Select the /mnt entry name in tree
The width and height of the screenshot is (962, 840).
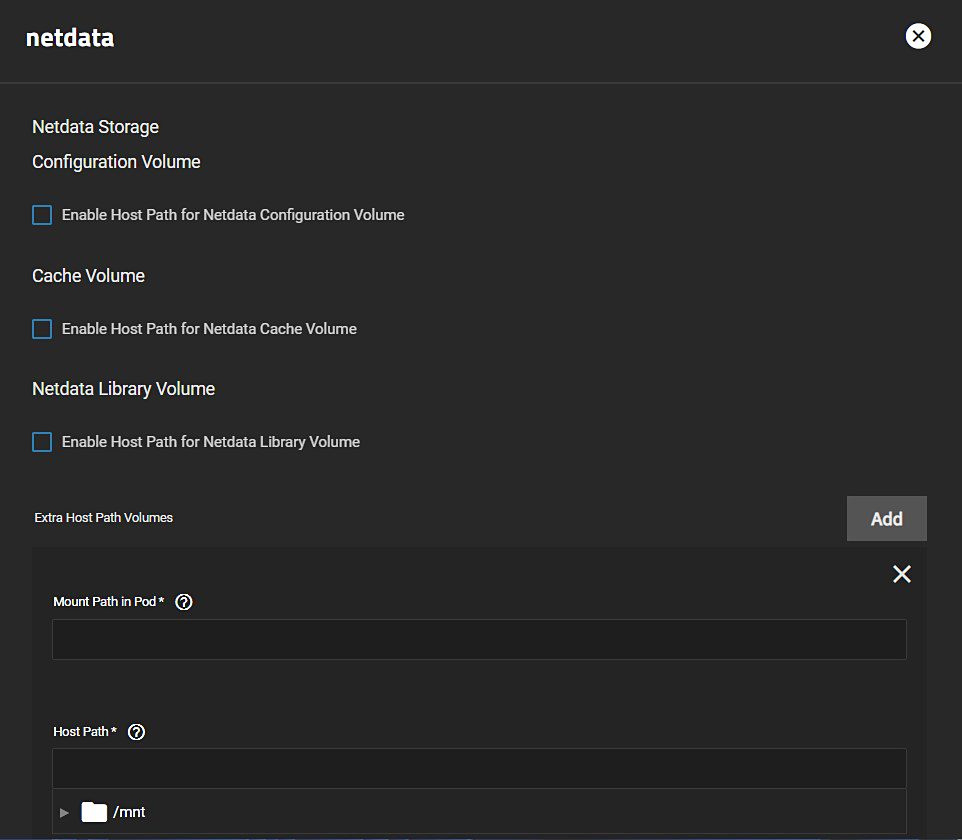pyautogui.click(x=129, y=812)
